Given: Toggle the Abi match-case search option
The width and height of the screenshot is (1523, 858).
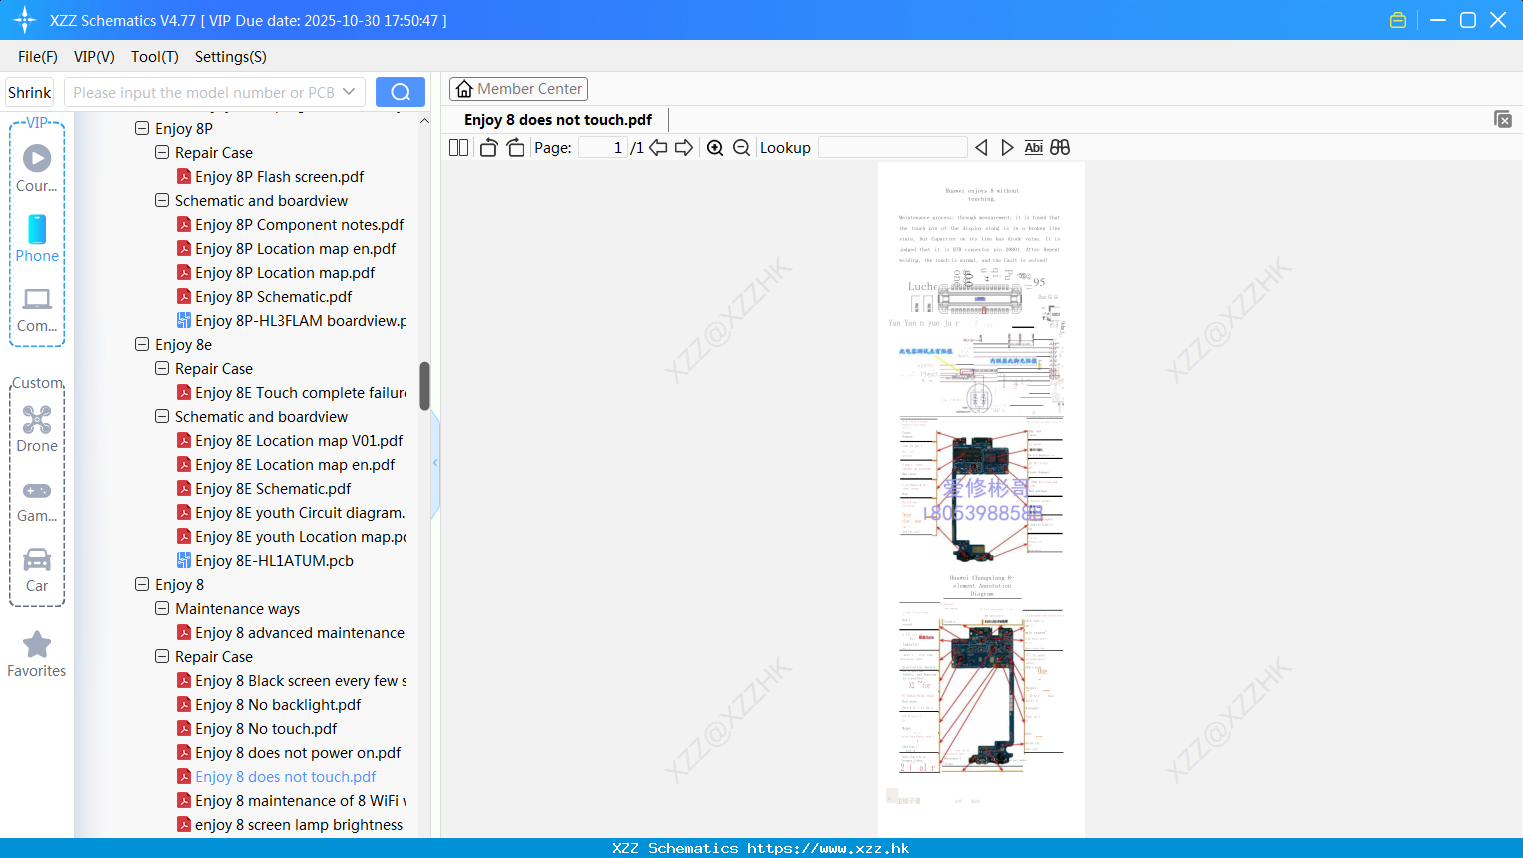Looking at the screenshot, I should [1033, 147].
